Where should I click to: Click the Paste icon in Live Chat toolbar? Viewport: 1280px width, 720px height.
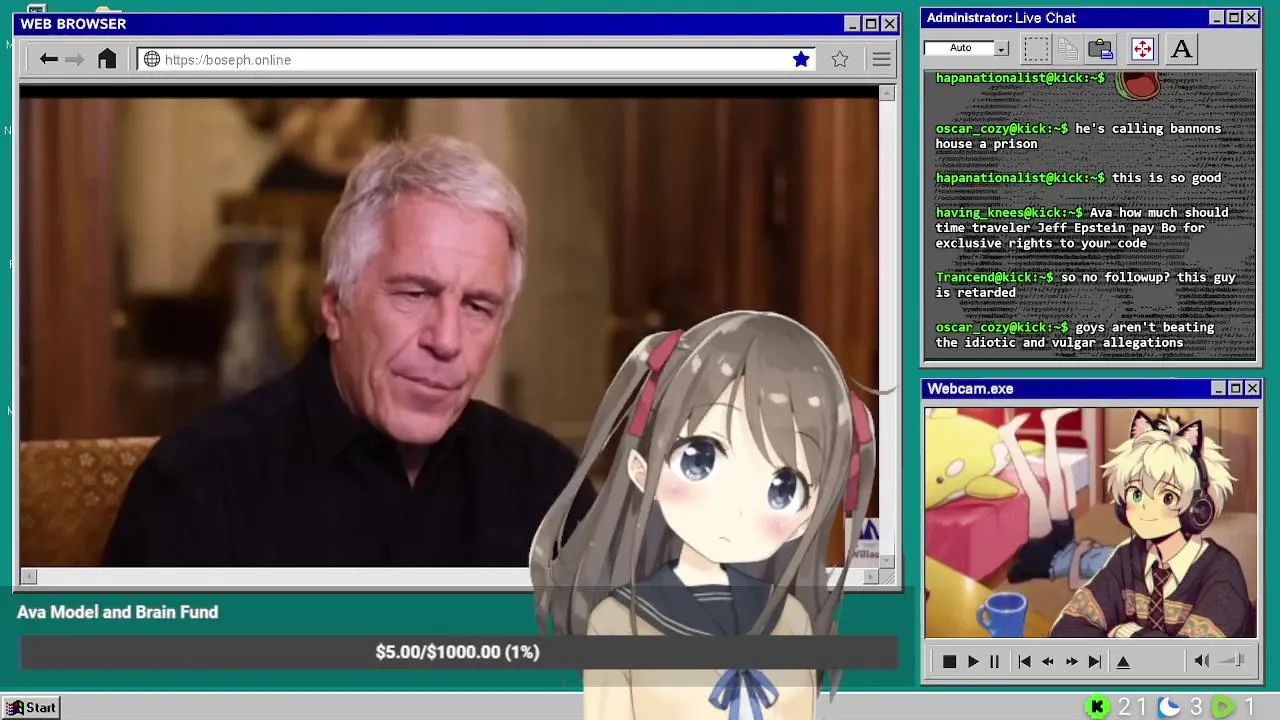pyautogui.click(x=1101, y=49)
